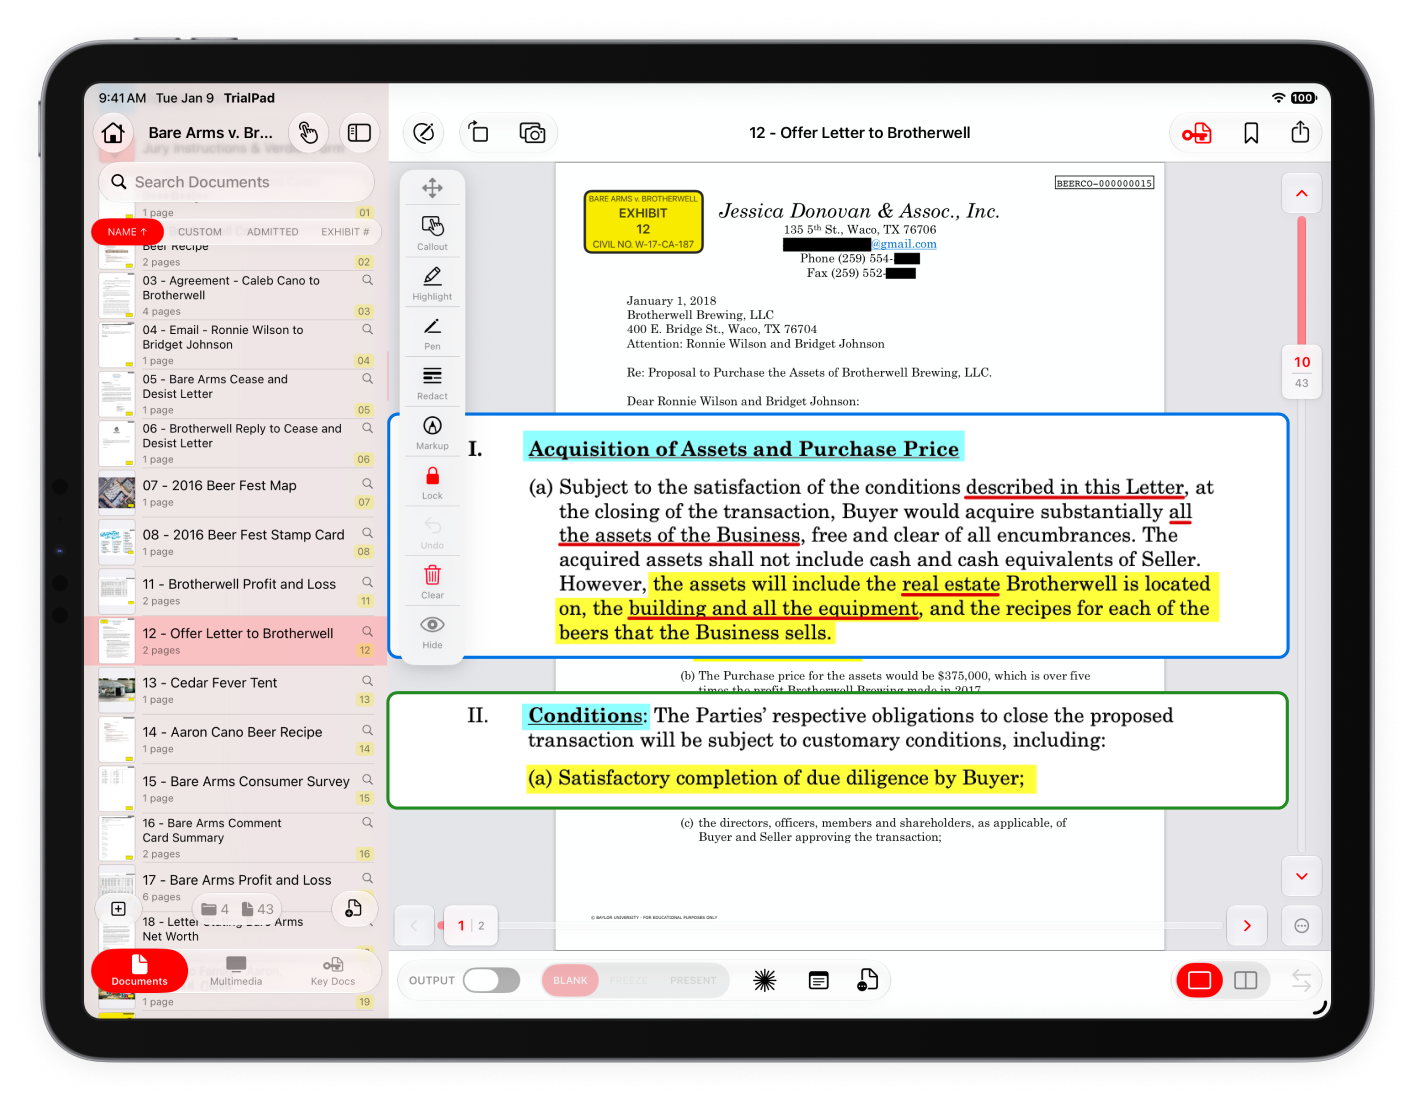1415x1110 pixels.
Task: Click magnifier on 15 - Bare Arms Consumer Survey
Action: [367, 779]
